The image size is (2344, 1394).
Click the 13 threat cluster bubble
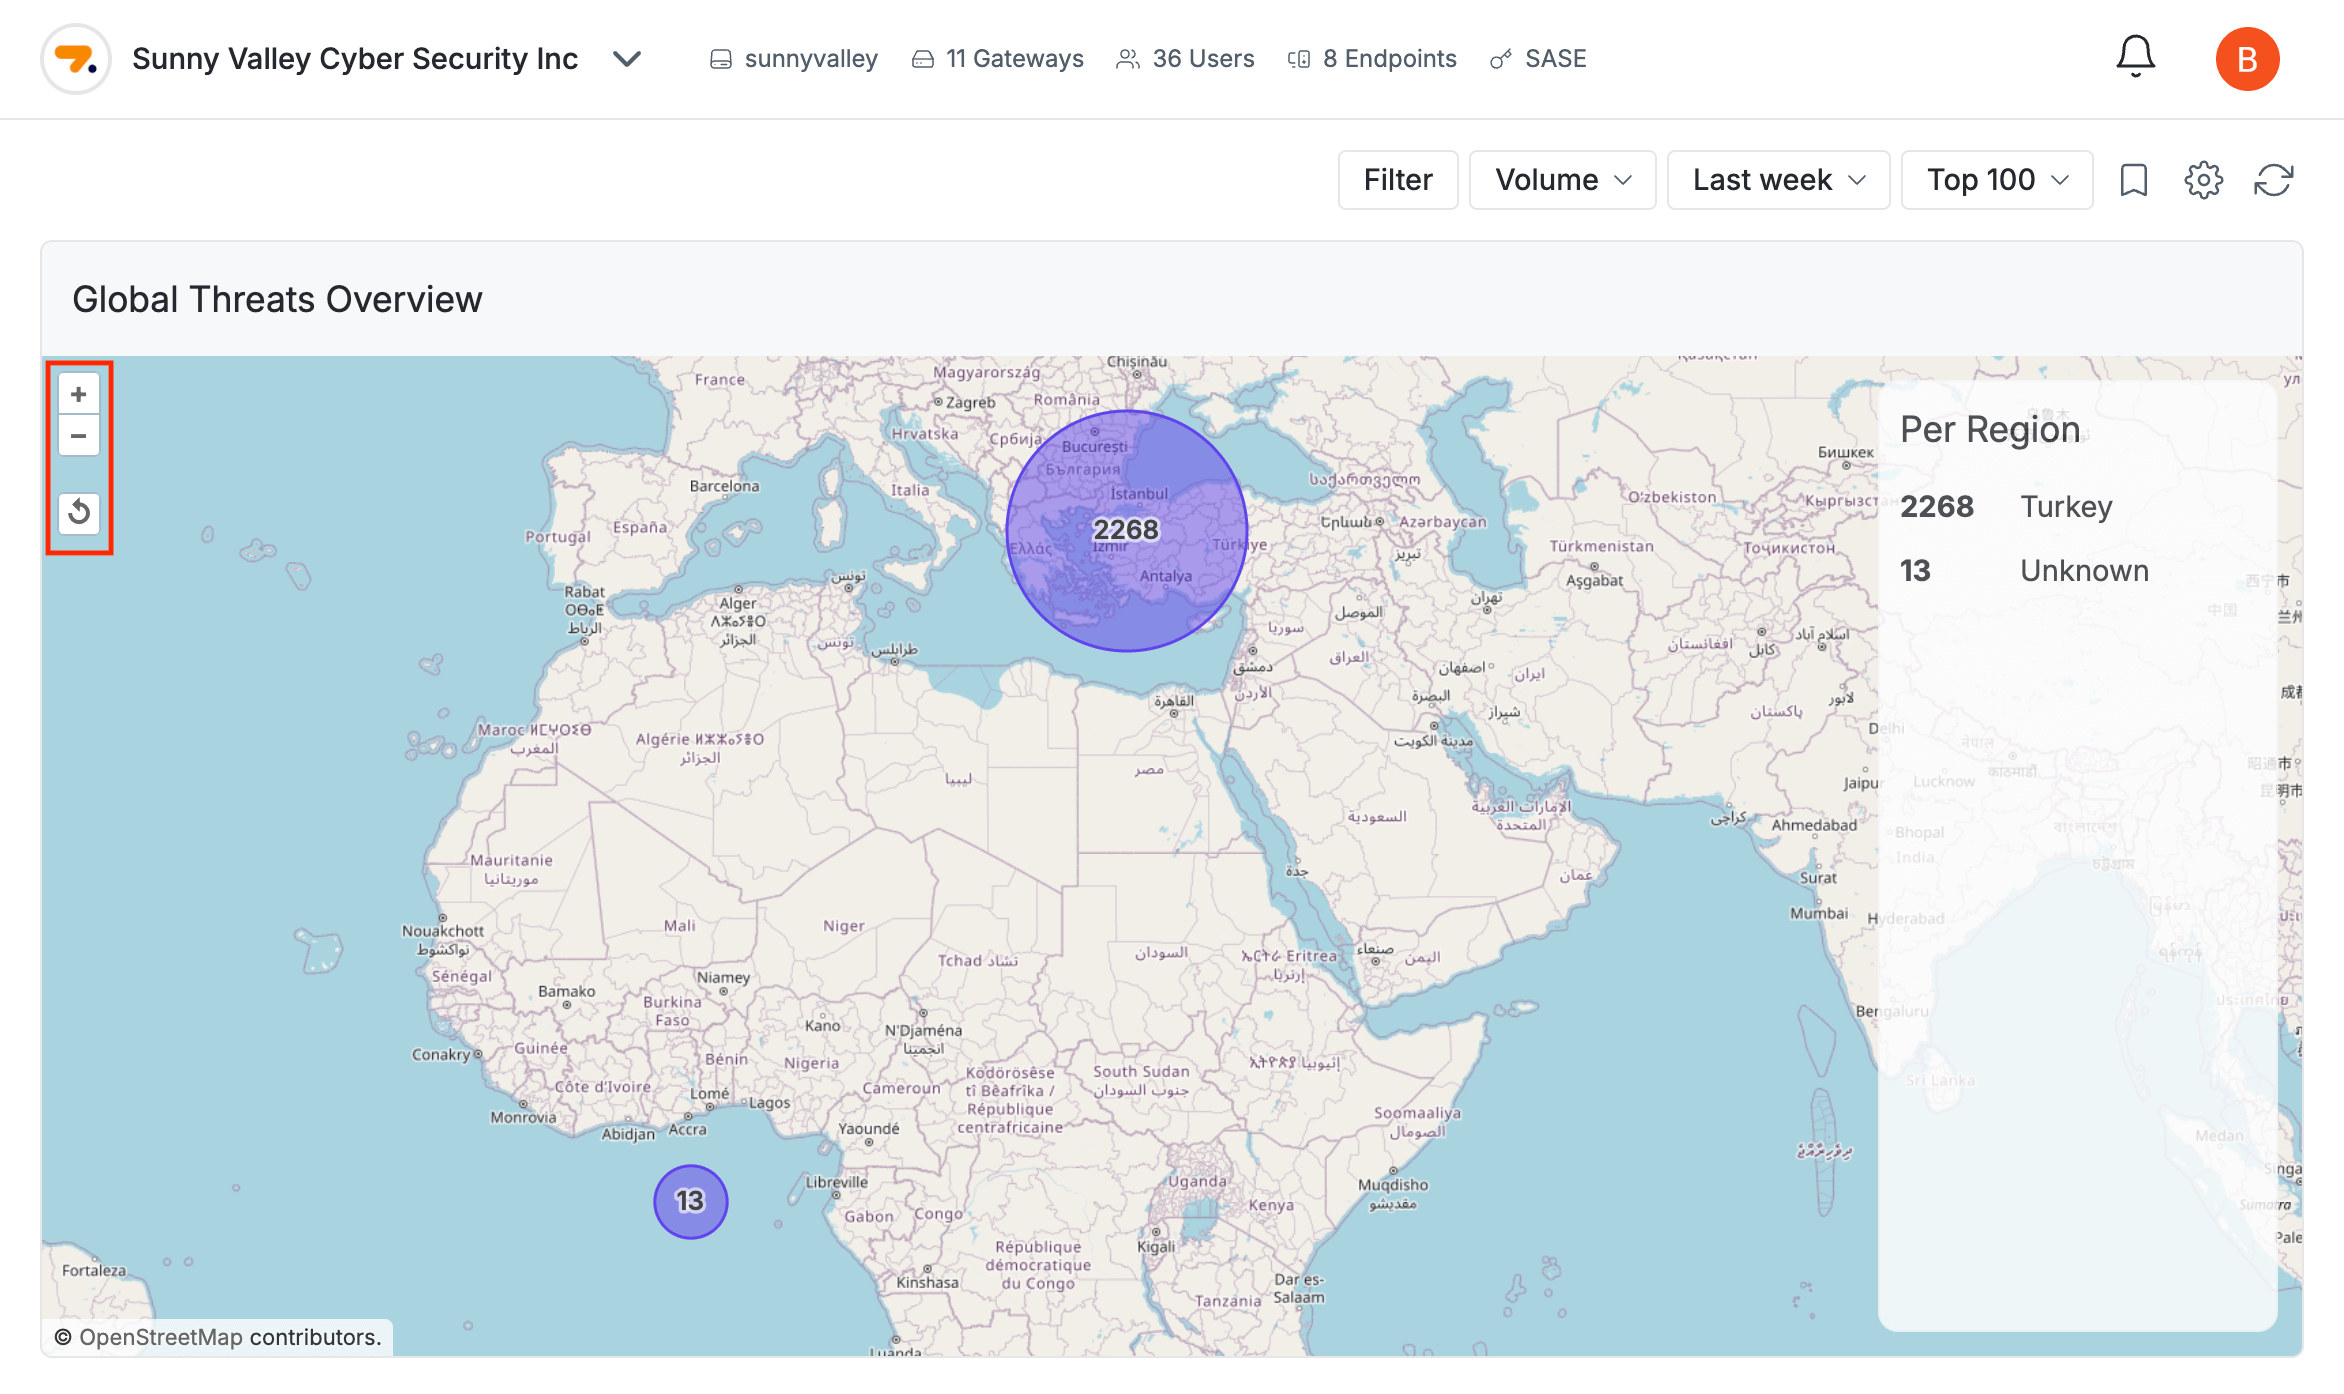pyautogui.click(x=690, y=1201)
